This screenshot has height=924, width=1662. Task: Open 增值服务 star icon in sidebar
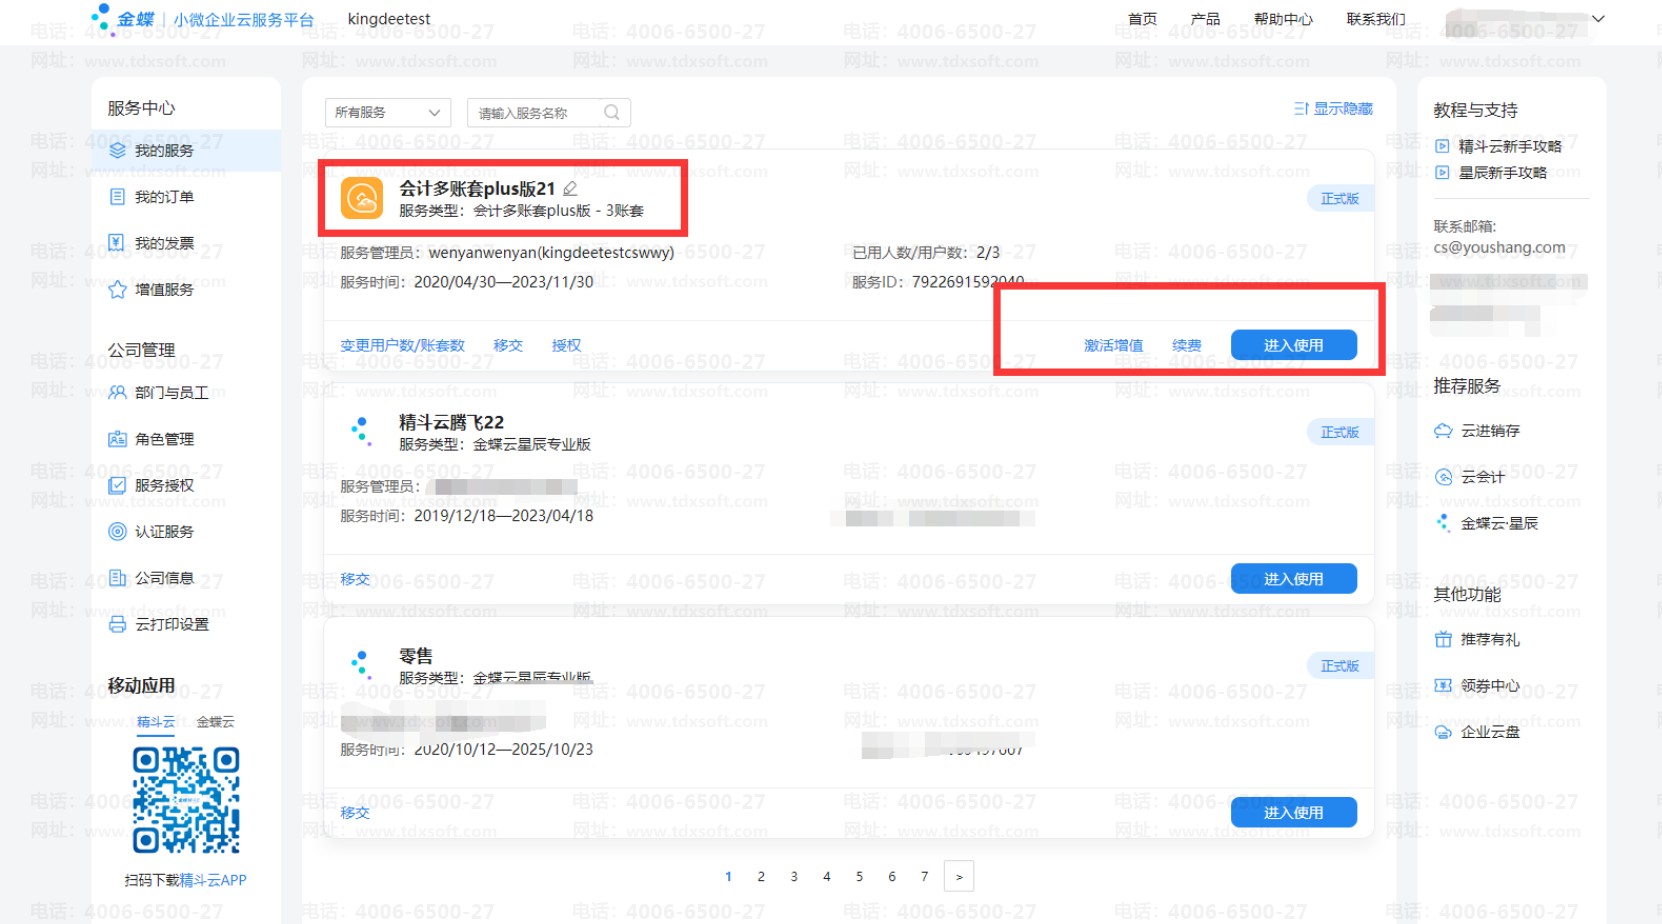(x=117, y=290)
